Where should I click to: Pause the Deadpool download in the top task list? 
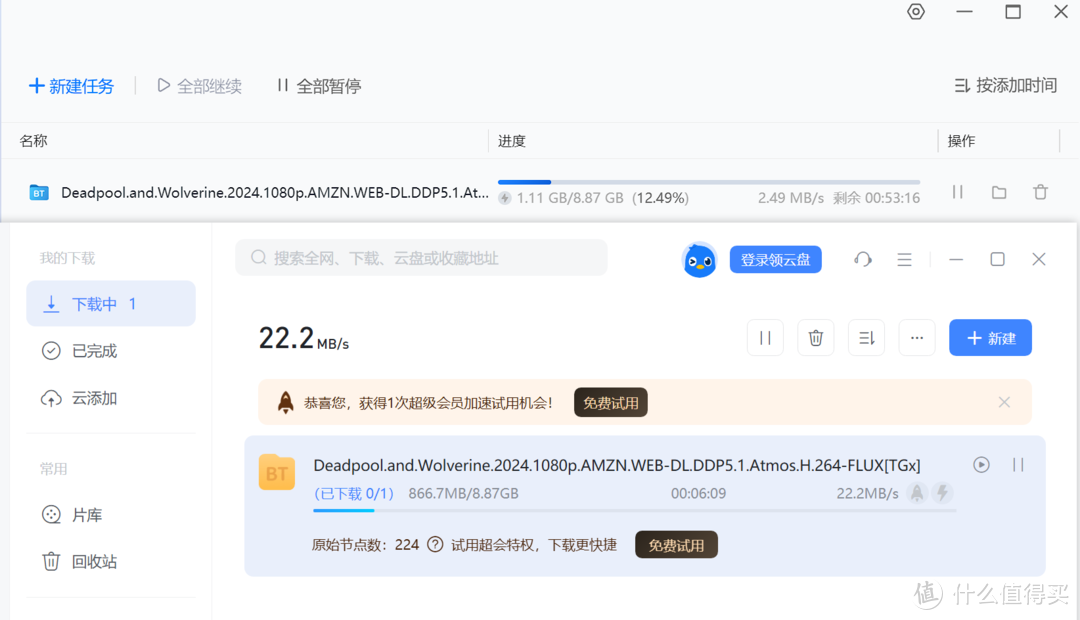click(957, 192)
